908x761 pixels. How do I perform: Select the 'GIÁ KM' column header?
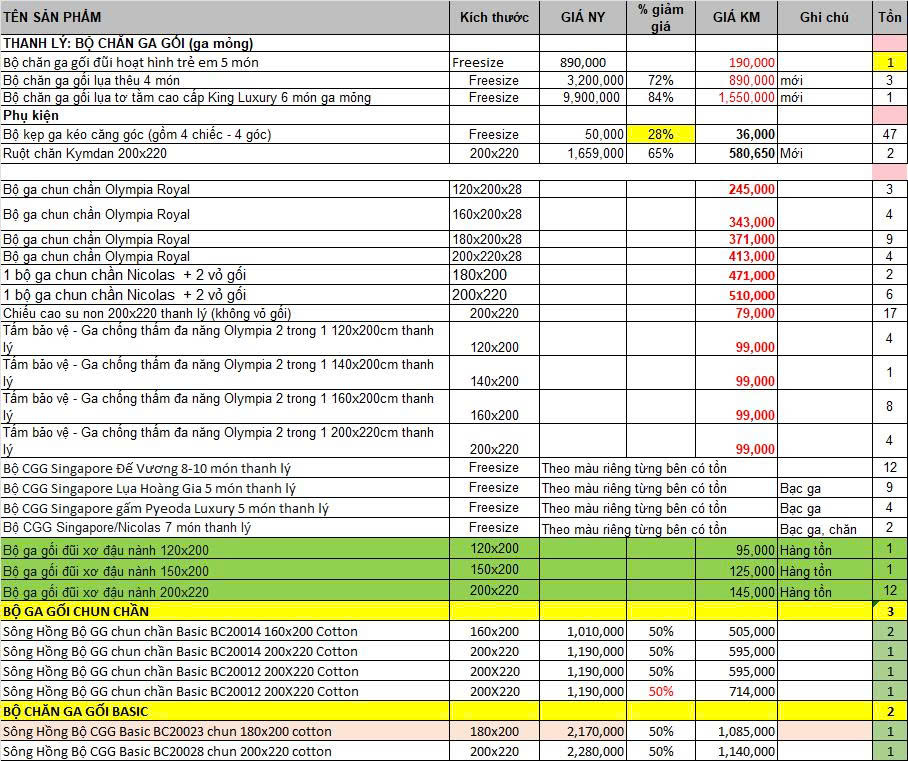tap(736, 17)
